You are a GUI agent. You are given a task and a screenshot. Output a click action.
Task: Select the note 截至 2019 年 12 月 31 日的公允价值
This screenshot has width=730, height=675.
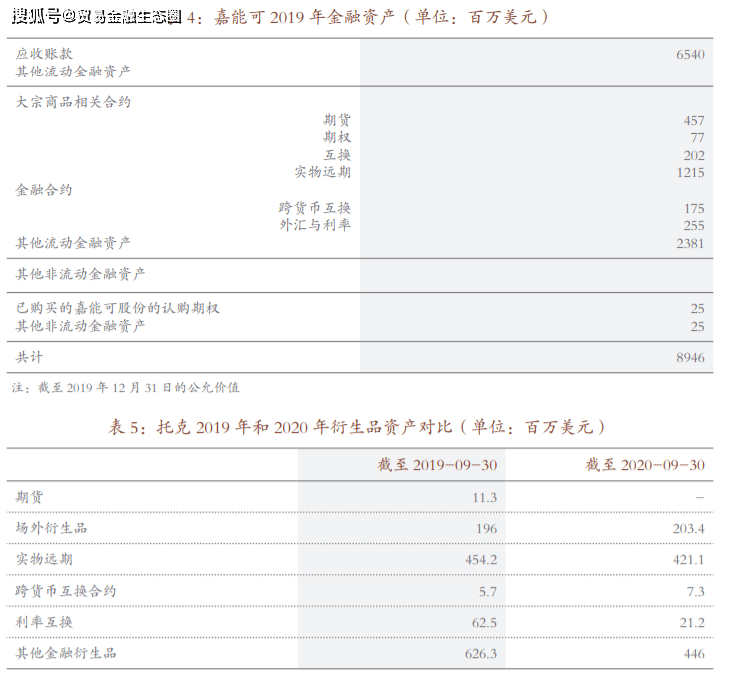[138, 387]
